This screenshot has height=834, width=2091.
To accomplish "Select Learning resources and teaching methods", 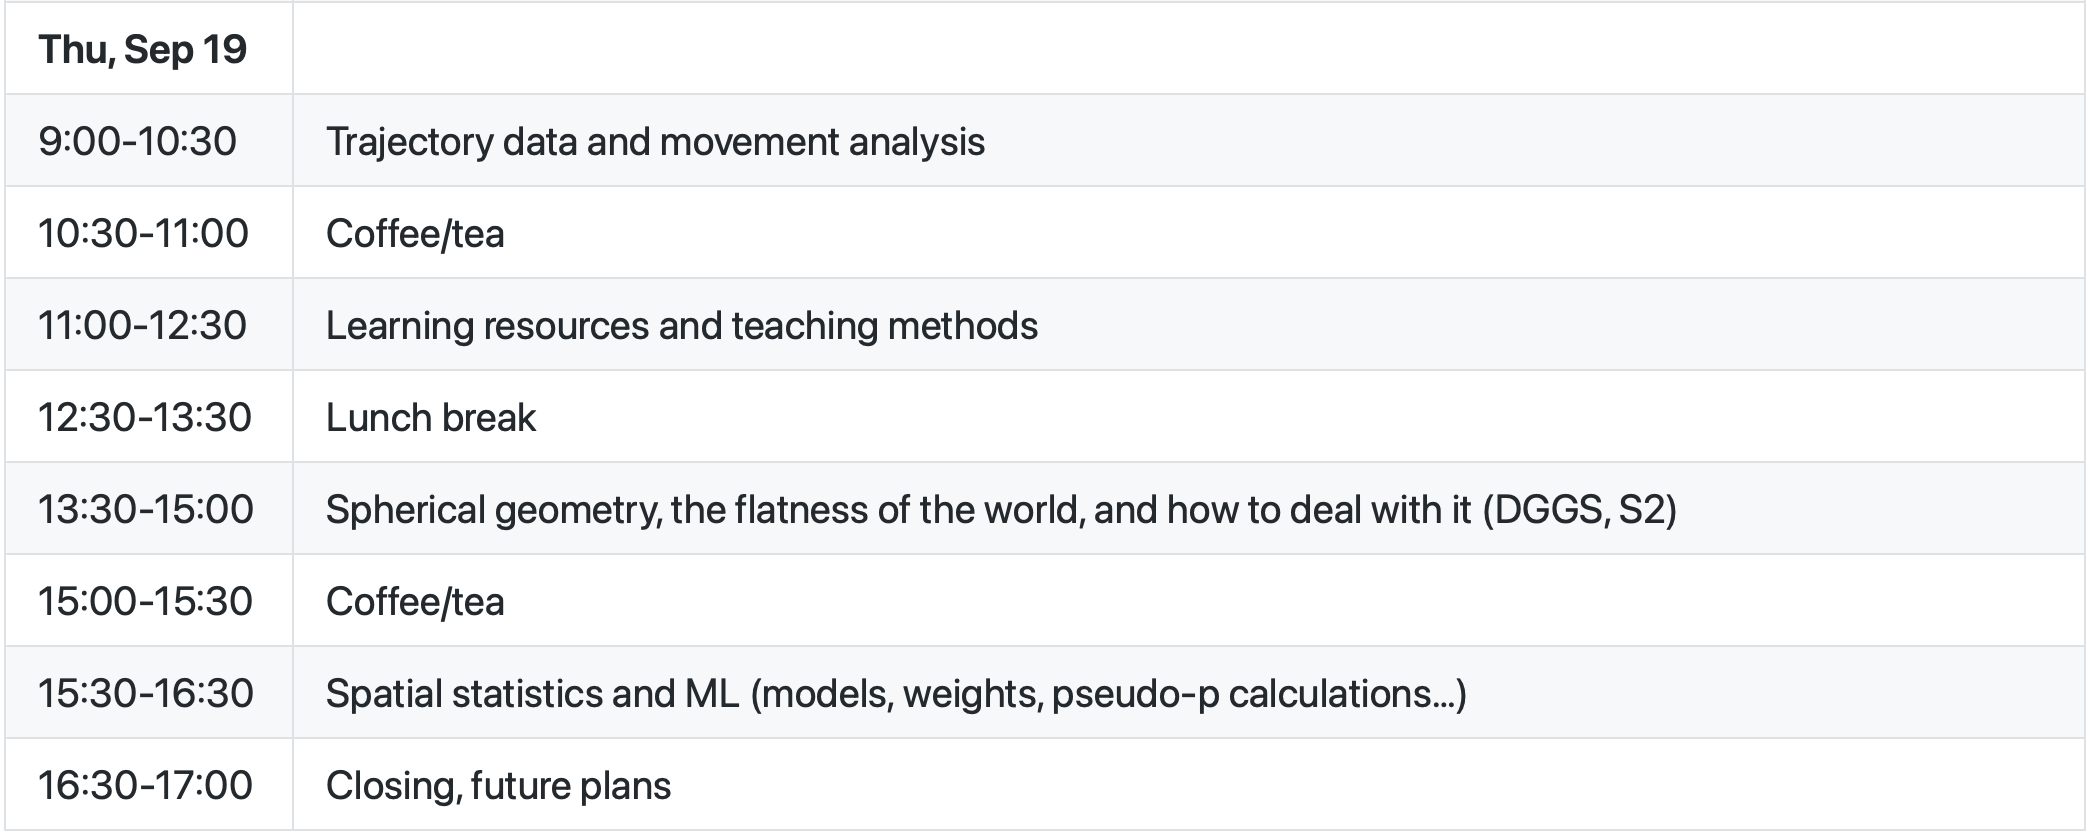I will pos(681,326).
